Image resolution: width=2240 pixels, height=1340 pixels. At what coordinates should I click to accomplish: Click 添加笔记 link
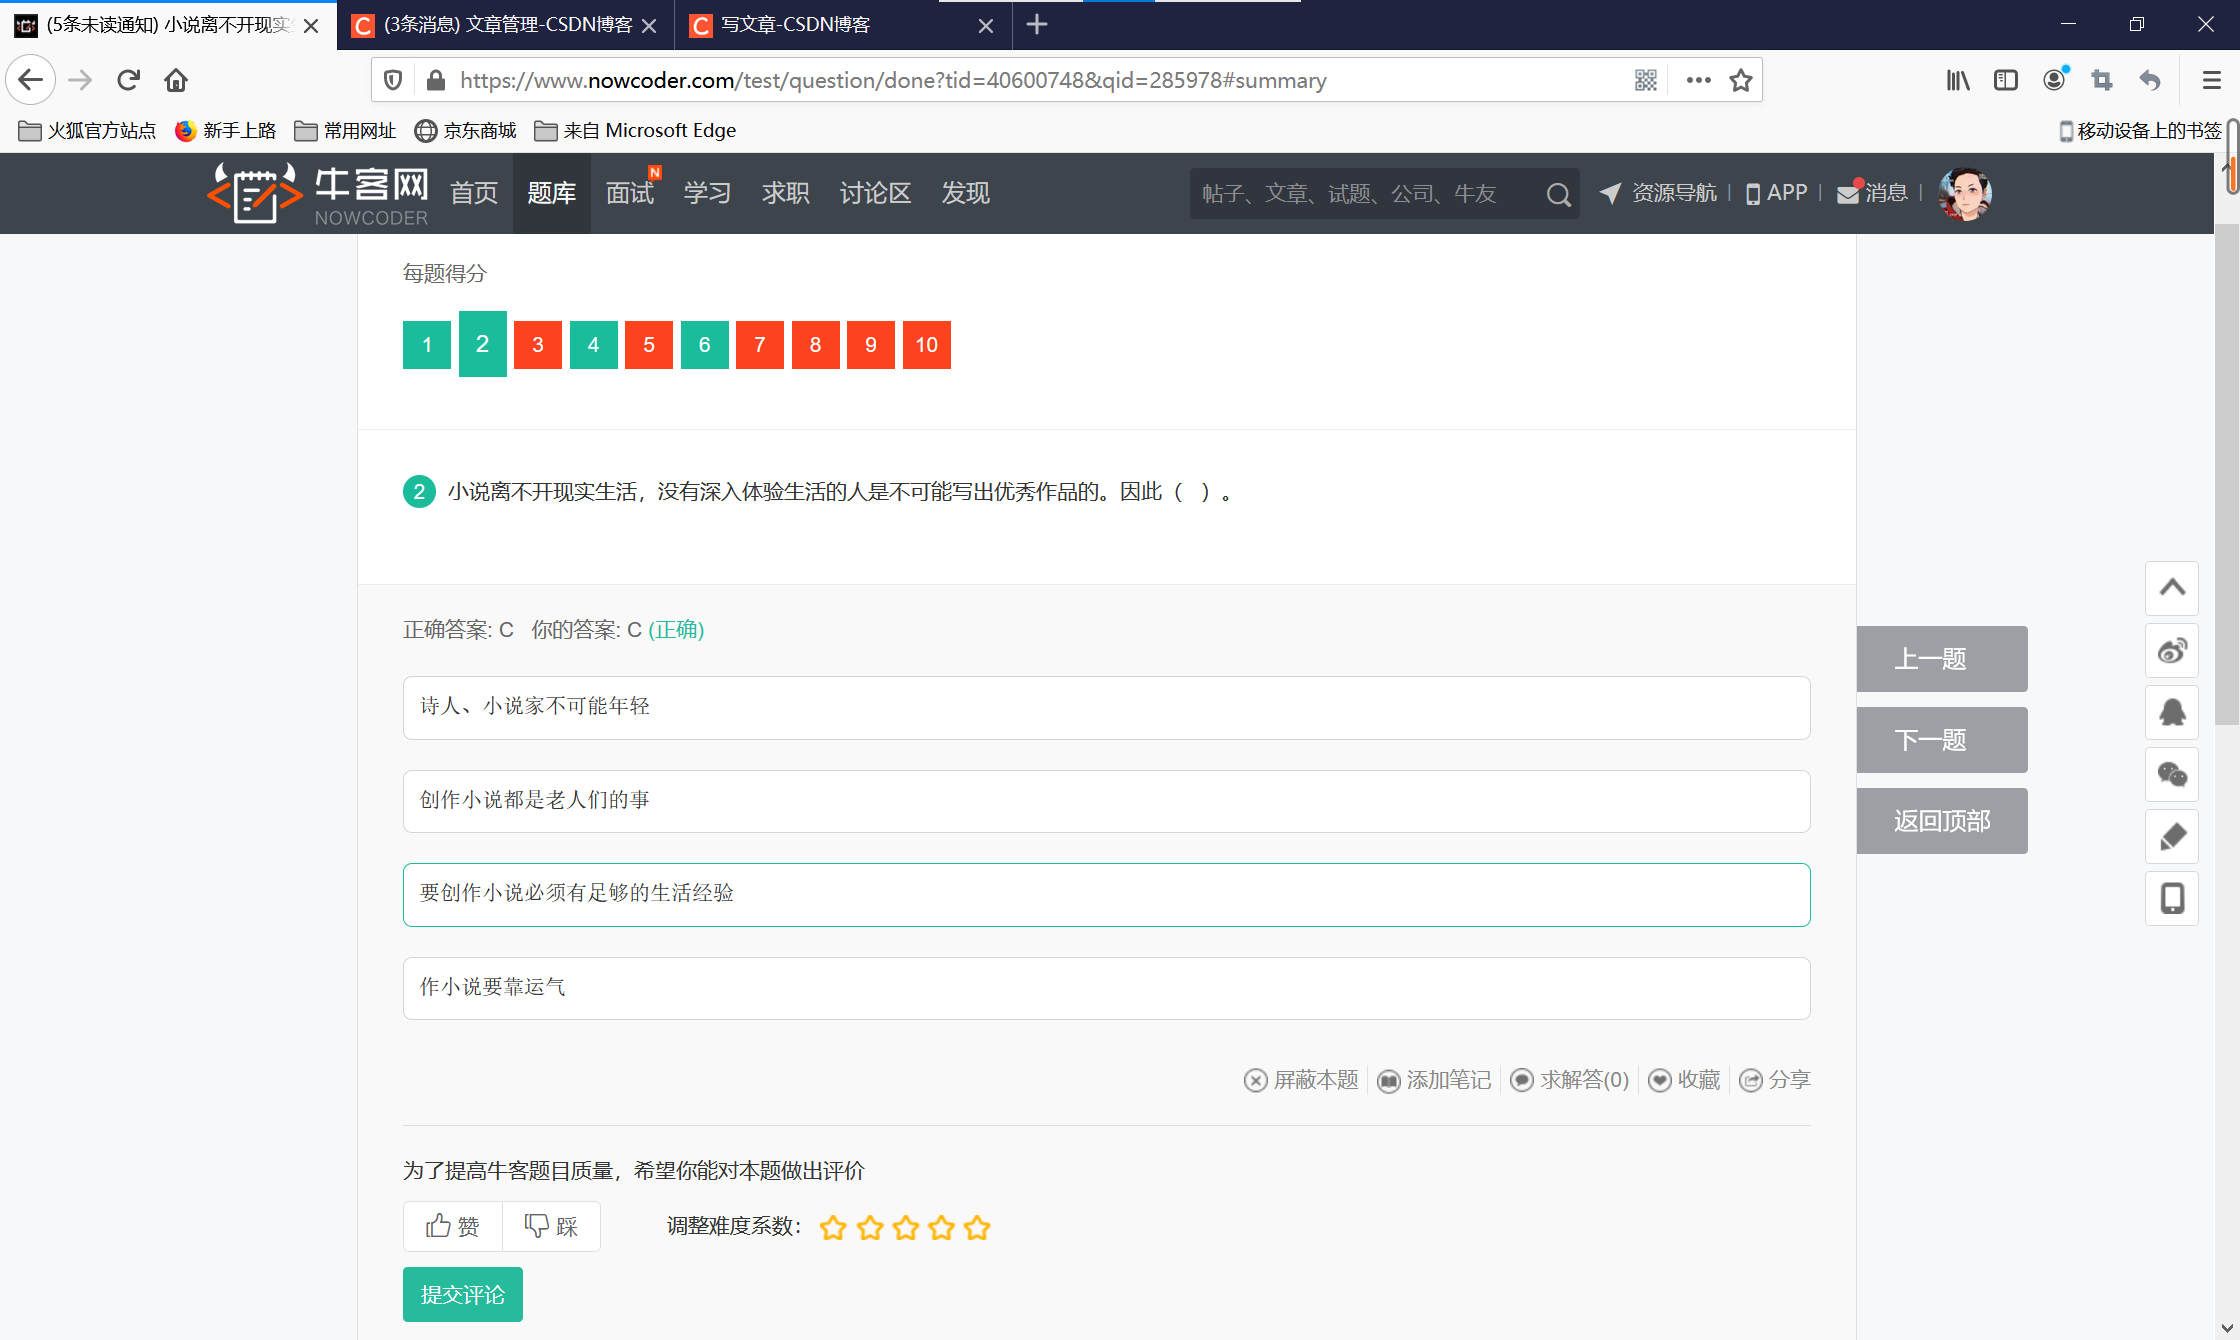coord(1434,1080)
